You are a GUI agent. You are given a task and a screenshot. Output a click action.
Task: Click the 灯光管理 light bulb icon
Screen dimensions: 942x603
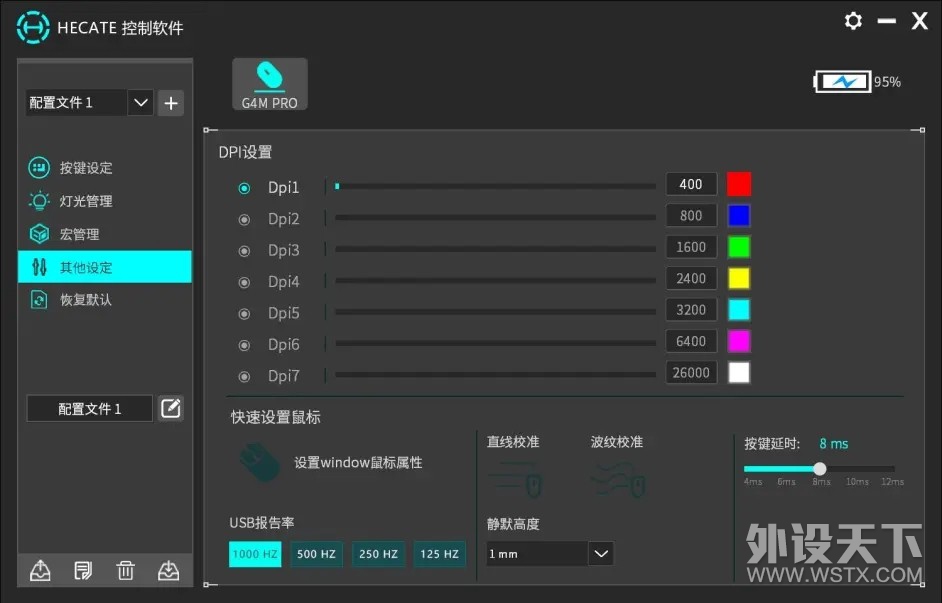click(x=39, y=201)
